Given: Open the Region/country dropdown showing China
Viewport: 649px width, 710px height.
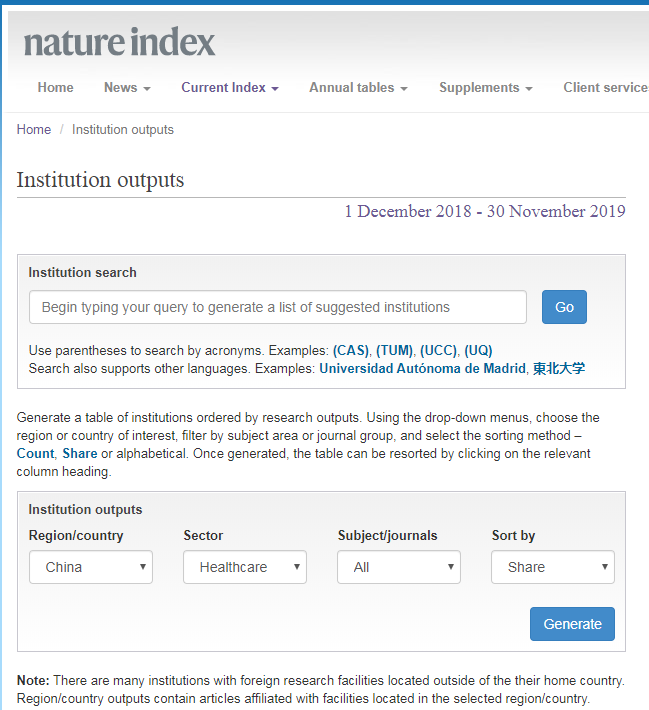Looking at the screenshot, I should click(91, 567).
